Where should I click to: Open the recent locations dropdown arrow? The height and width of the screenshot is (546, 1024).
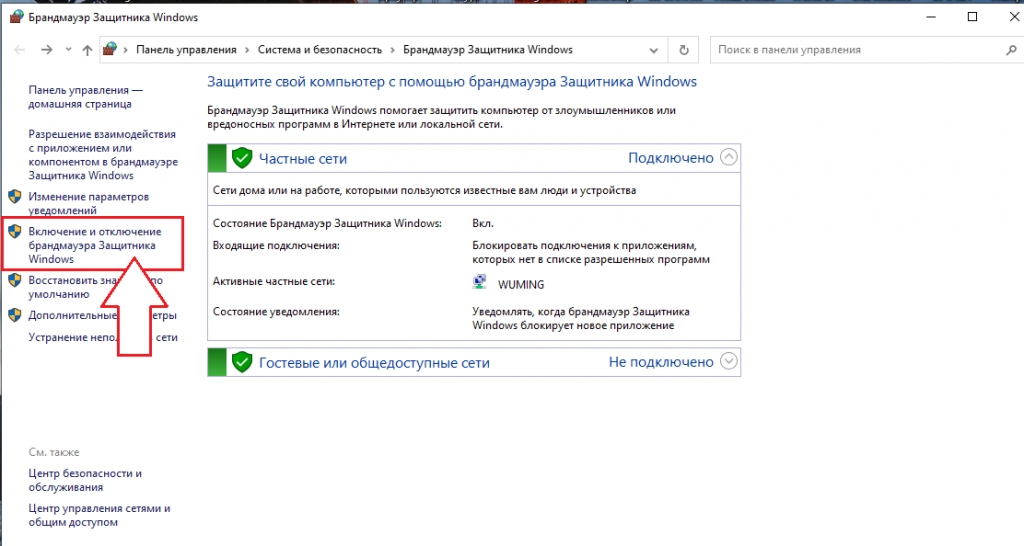[x=68, y=50]
